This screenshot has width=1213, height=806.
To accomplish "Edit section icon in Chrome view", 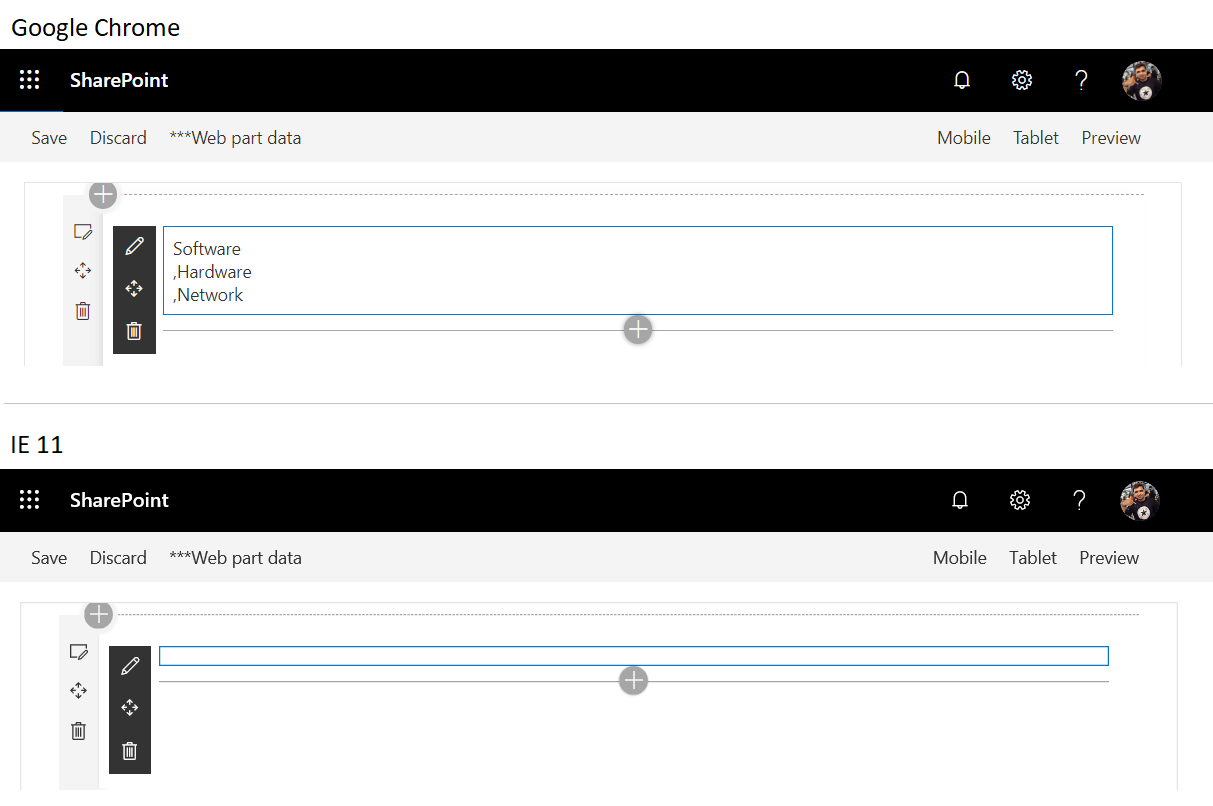I will [83, 232].
